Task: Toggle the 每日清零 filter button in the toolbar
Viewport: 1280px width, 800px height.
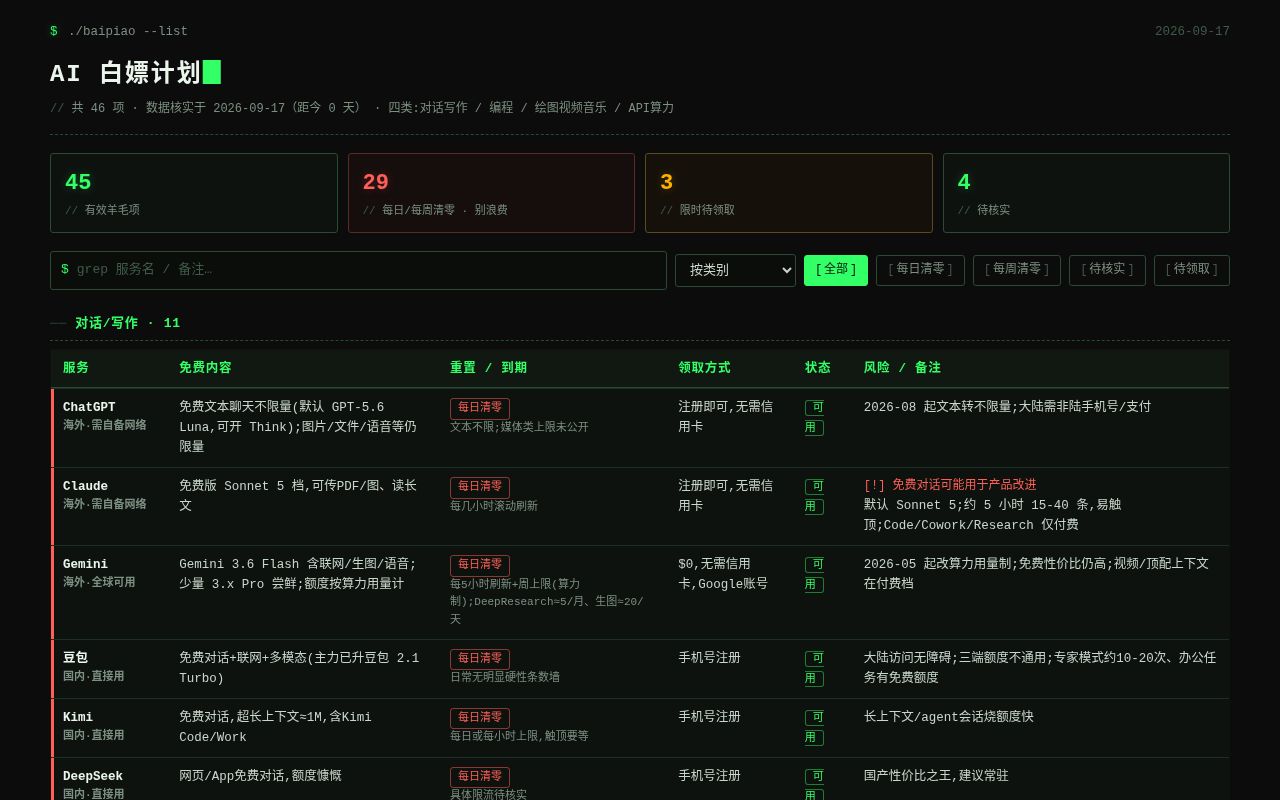Action: pyautogui.click(x=920, y=270)
